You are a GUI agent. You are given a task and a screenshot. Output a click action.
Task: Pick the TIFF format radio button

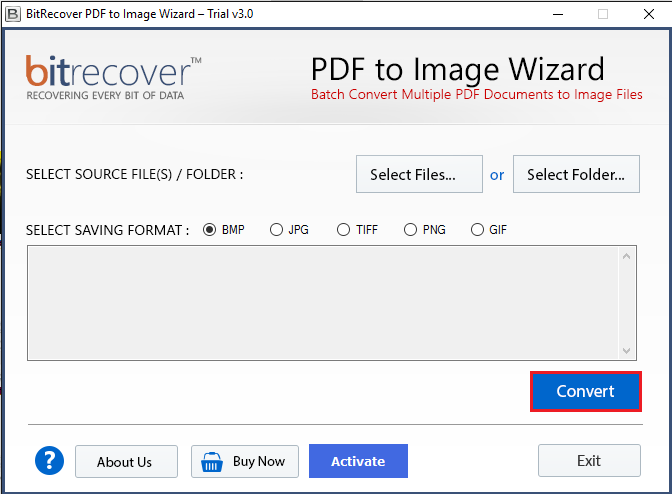343,230
